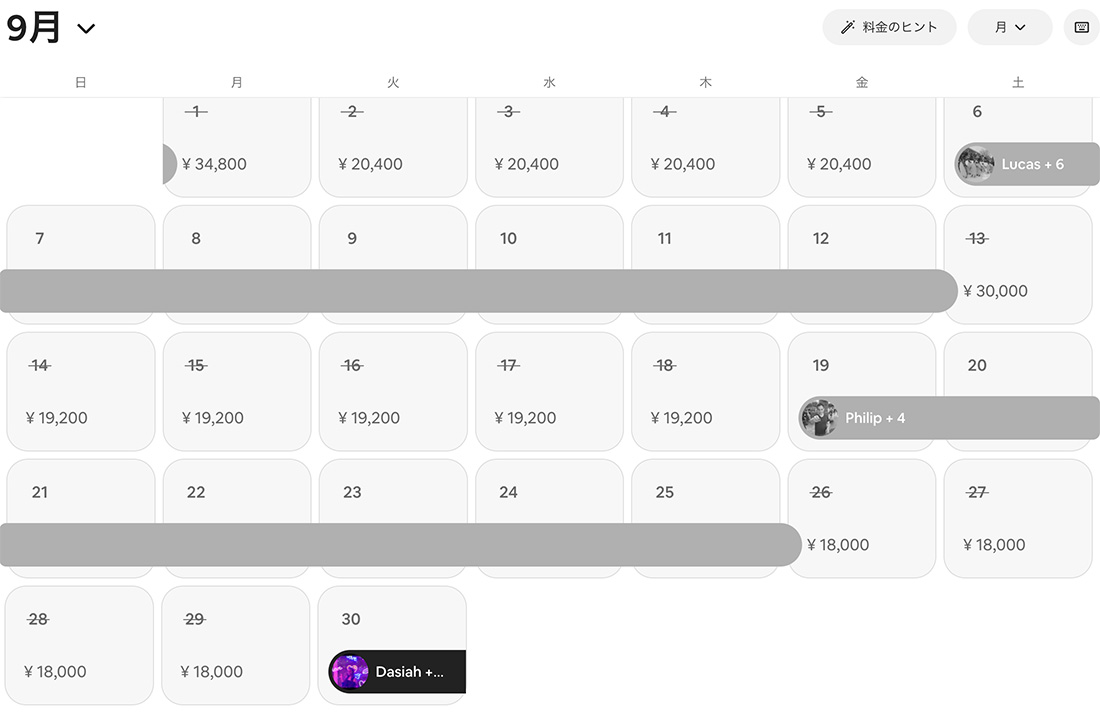Viewport: 1100px width, 714px height.
Task: Open Dasiah guest profile photo
Action: pos(349,672)
